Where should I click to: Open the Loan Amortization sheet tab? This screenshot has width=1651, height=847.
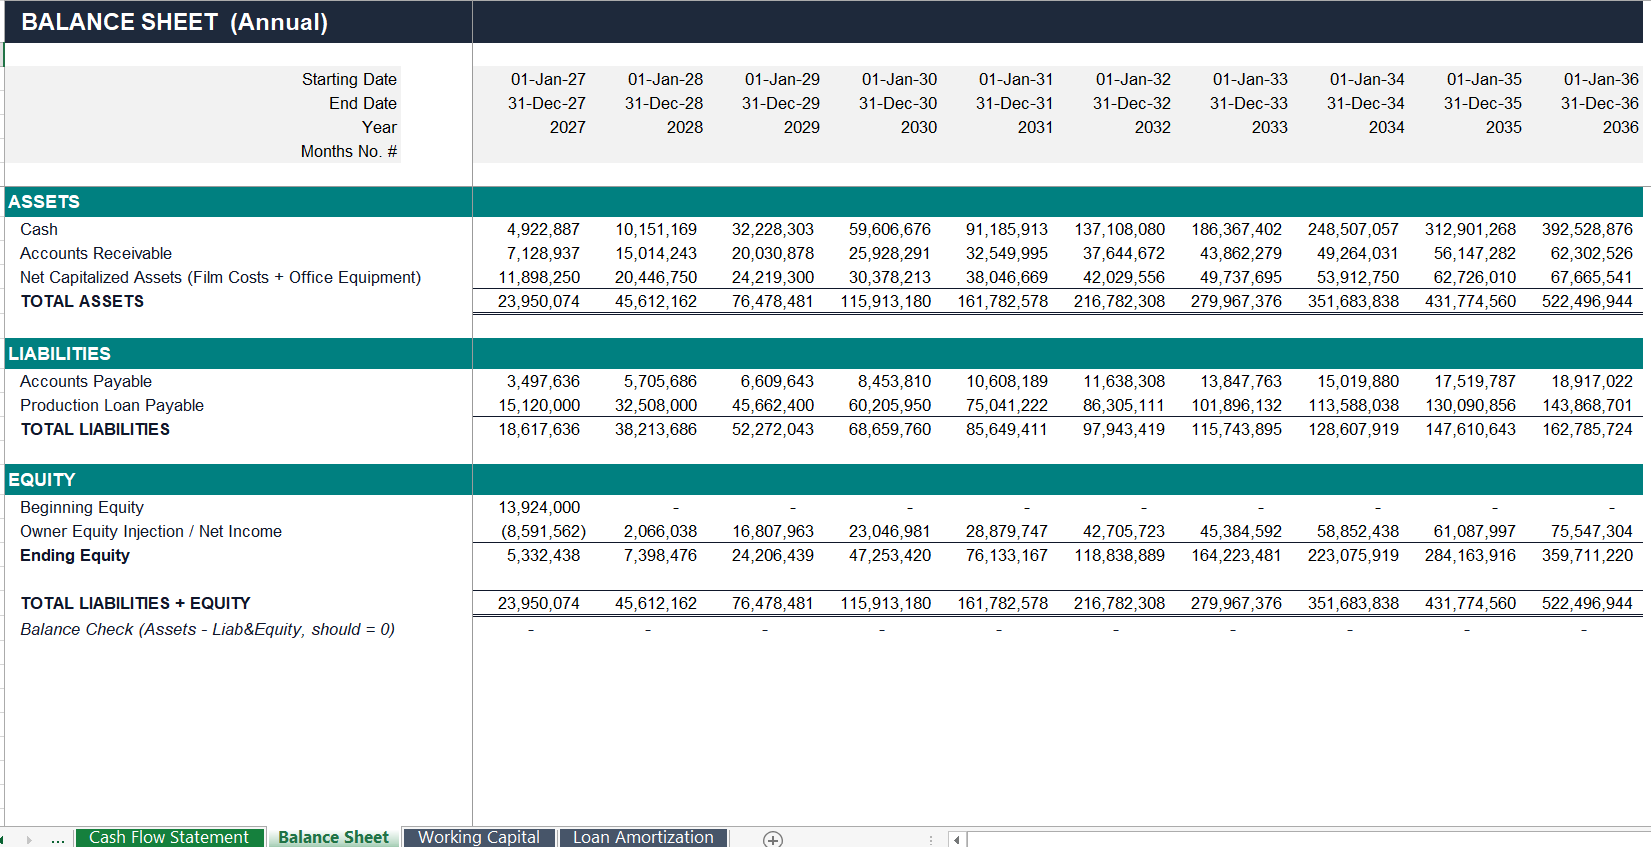(x=643, y=838)
